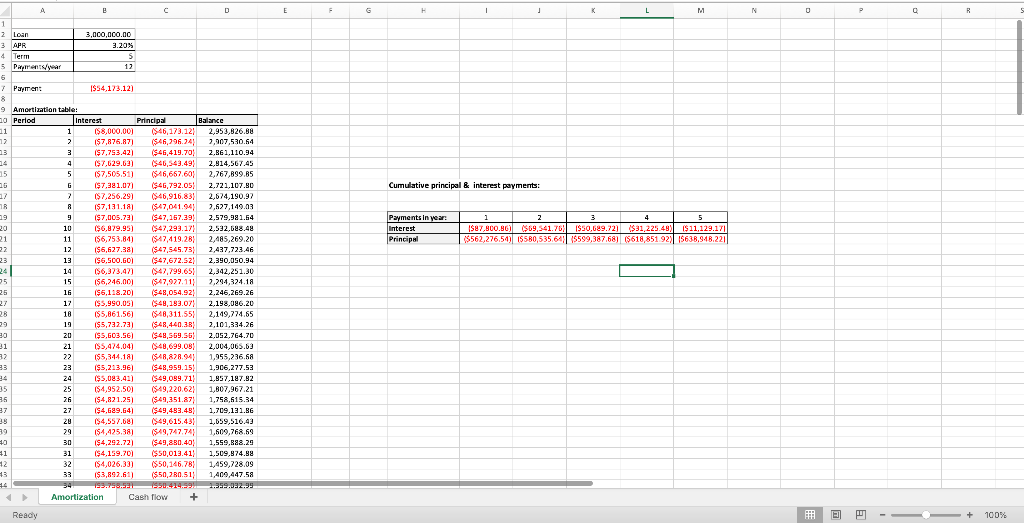
Task: Click the 100% zoom level indicator
Action: [x=996, y=515]
